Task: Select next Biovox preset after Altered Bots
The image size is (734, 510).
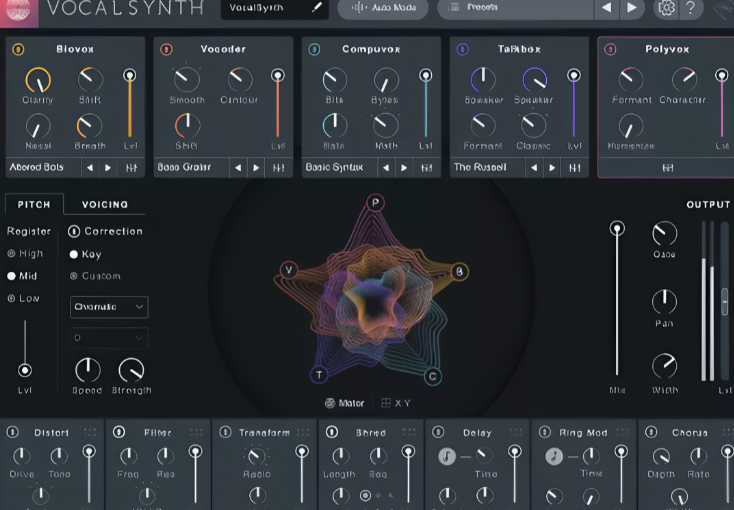Action: 108,168
